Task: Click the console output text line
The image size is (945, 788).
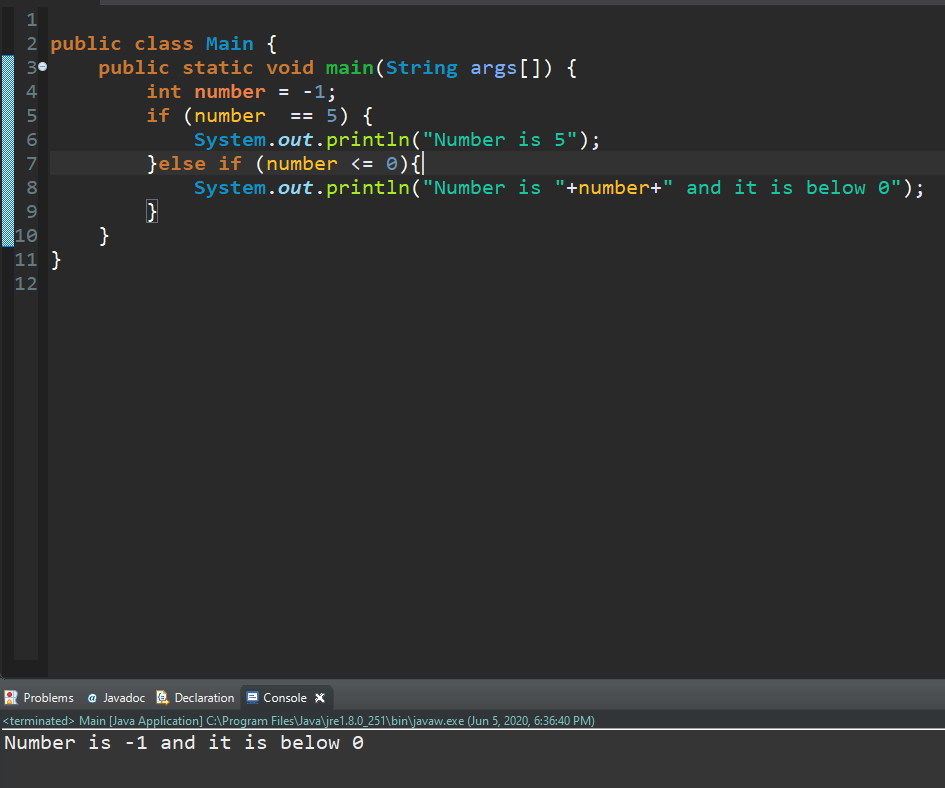Action: coord(184,743)
